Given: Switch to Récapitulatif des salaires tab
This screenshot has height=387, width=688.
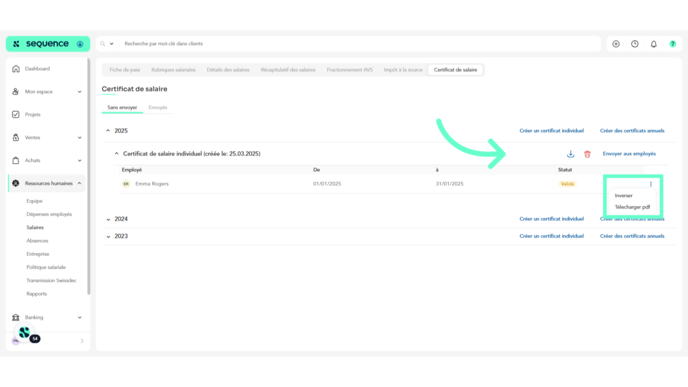Looking at the screenshot, I should pos(288,70).
